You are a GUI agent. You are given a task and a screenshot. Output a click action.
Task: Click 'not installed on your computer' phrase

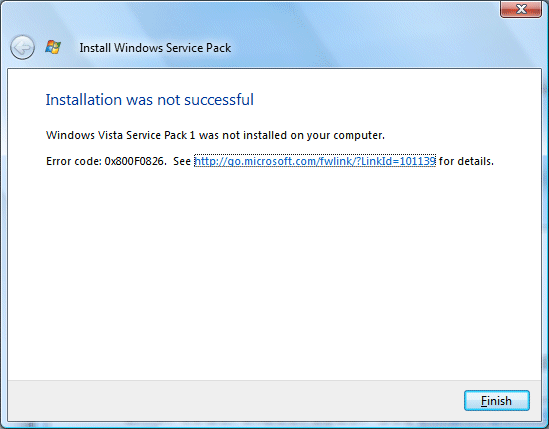pyautogui.click(x=304, y=135)
